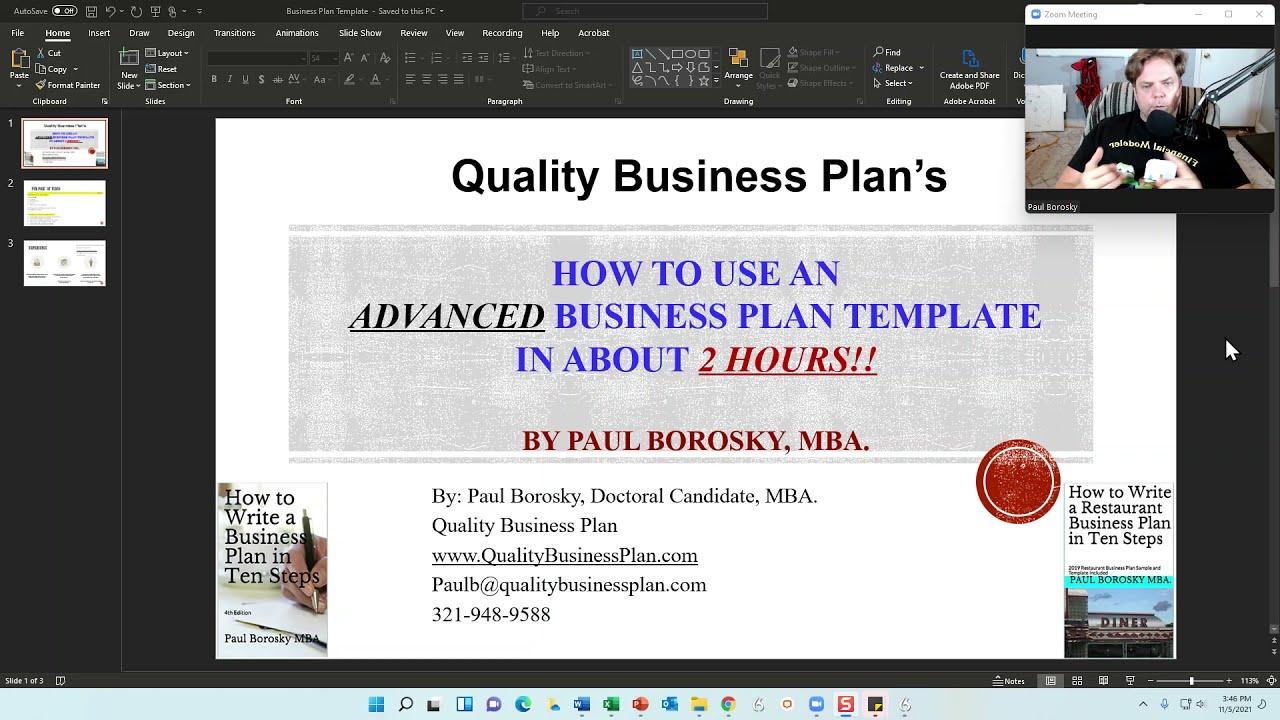Open Text Direction dropdown
The image size is (1280, 720).
click(x=557, y=53)
